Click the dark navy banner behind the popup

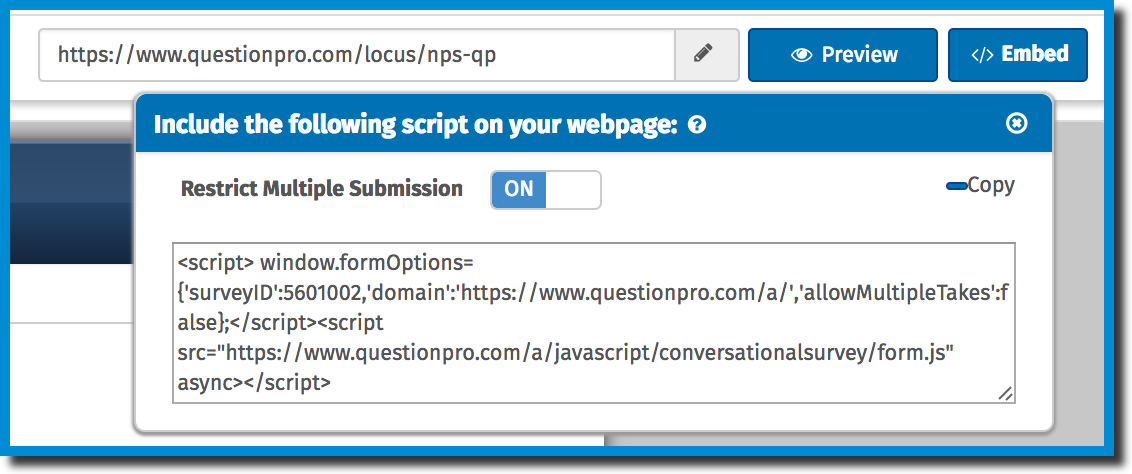71,202
